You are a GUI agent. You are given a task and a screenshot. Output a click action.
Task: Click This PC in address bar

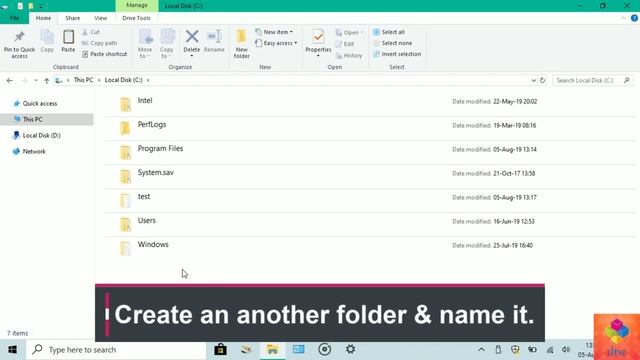83,80
